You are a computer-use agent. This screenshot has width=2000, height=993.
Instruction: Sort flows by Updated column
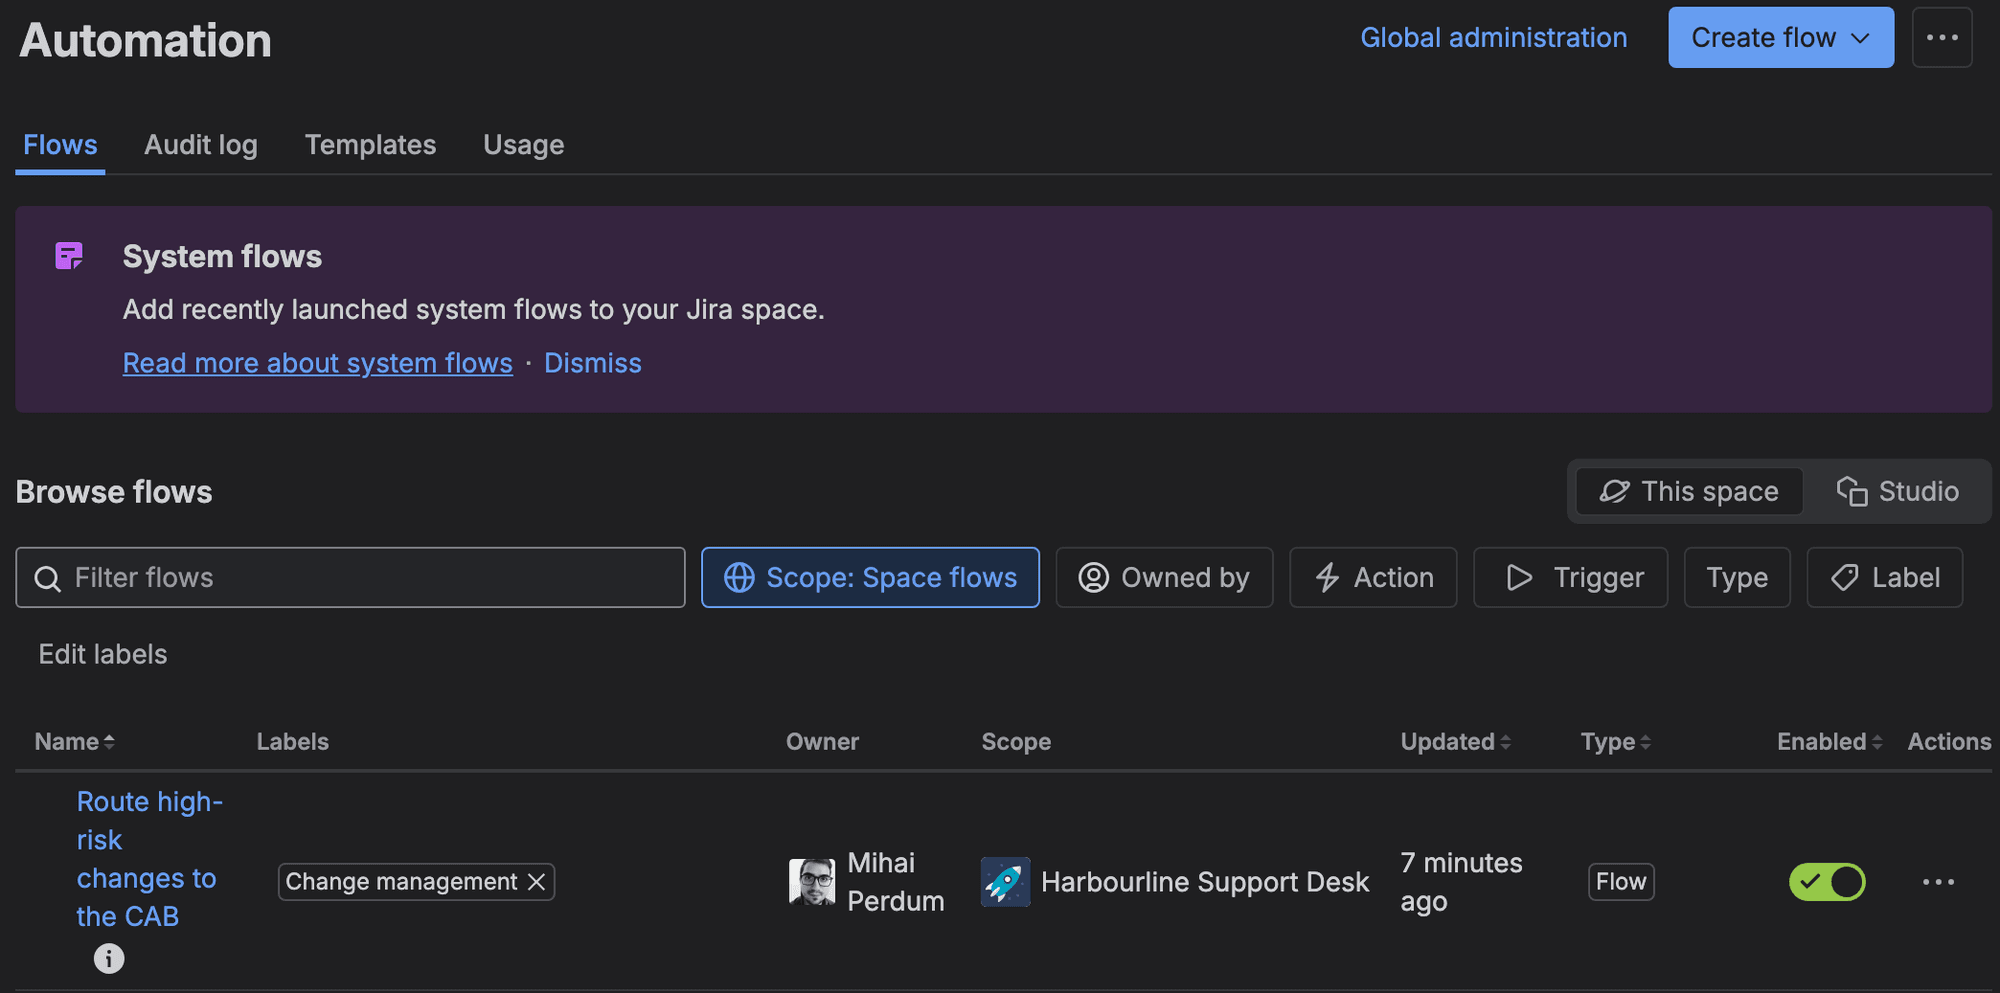pyautogui.click(x=1455, y=742)
